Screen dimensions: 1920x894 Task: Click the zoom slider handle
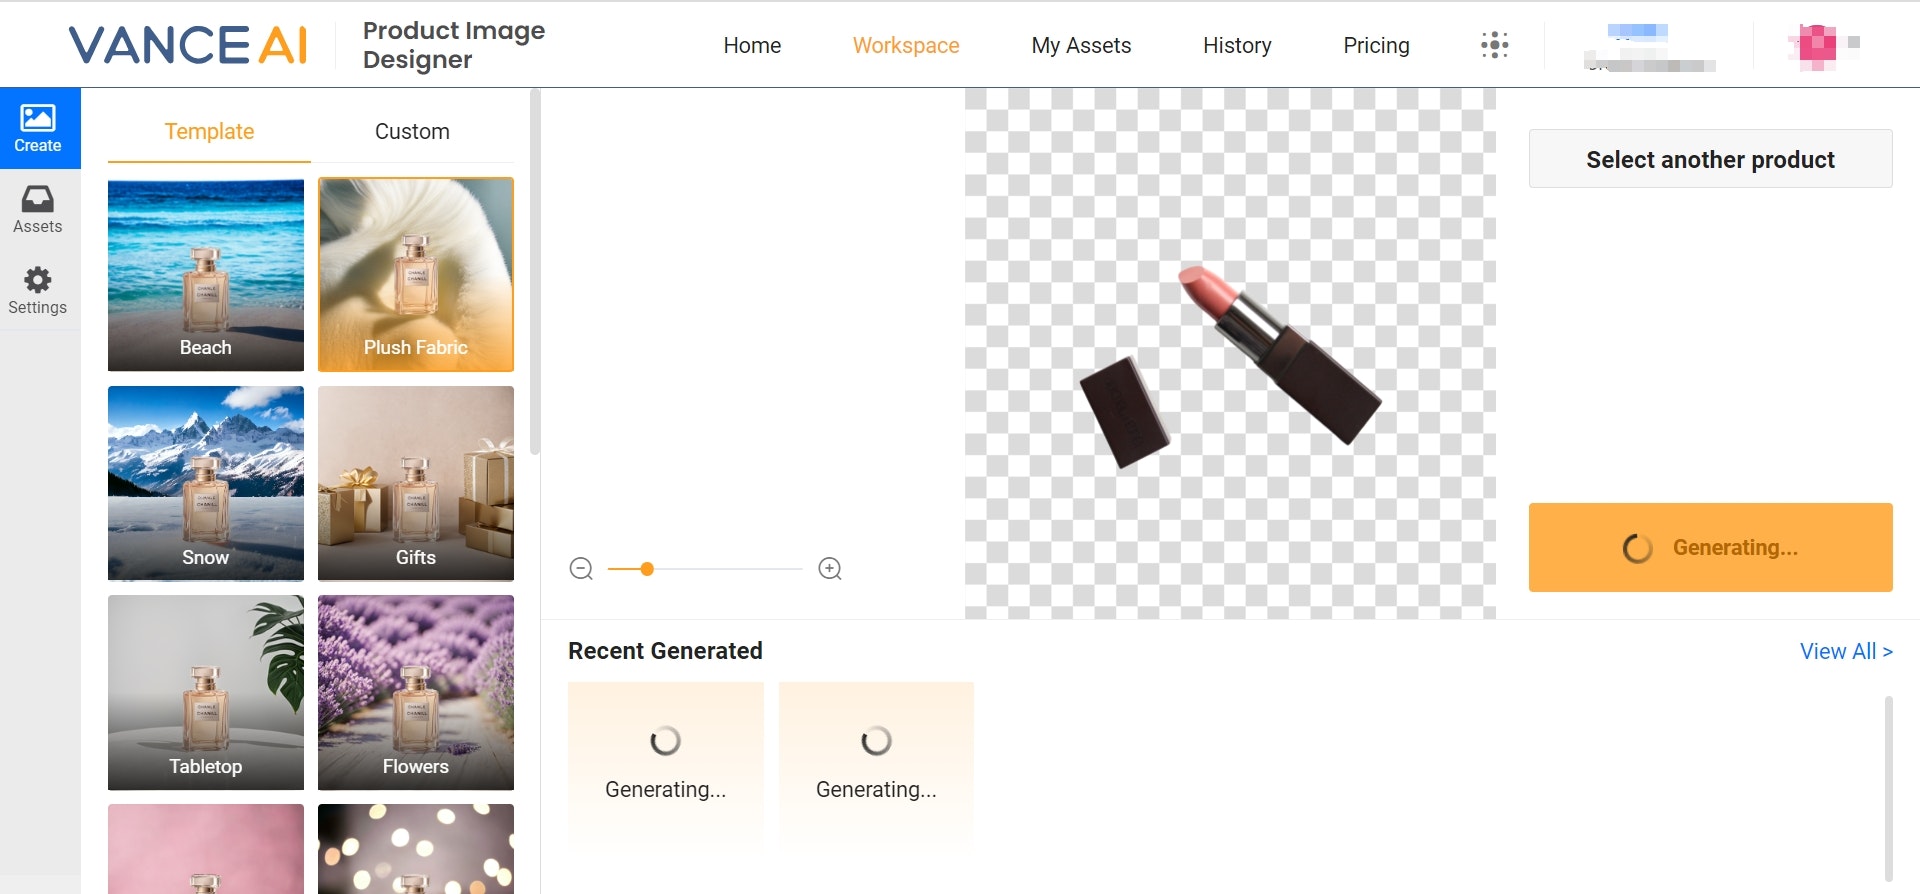tap(647, 569)
